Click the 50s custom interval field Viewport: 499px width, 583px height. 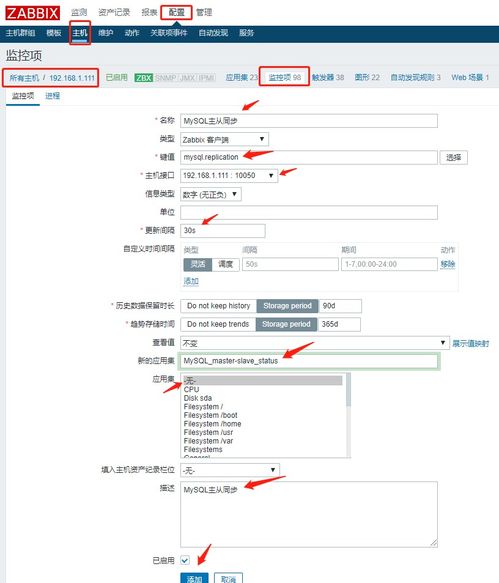tap(290, 264)
